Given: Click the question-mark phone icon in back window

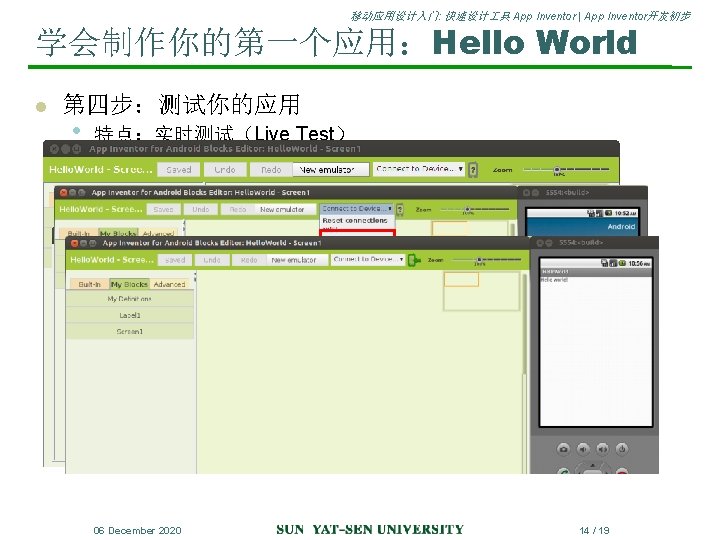Looking at the screenshot, I should coord(472,170).
